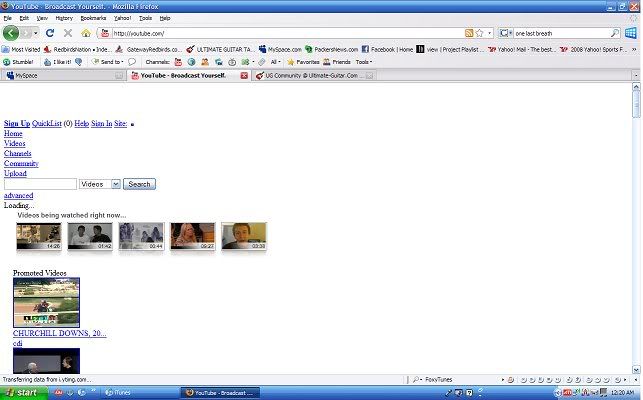This screenshot has height=400, width=643.
Task: Click the address bar URL field
Action: click(287, 33)
